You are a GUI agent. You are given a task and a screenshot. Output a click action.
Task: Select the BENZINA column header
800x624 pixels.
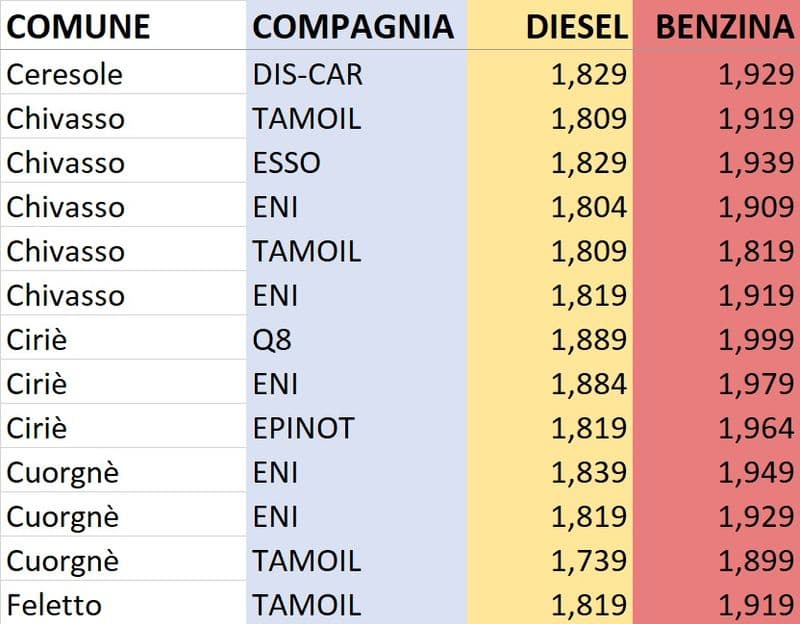[x=724, y=27]
